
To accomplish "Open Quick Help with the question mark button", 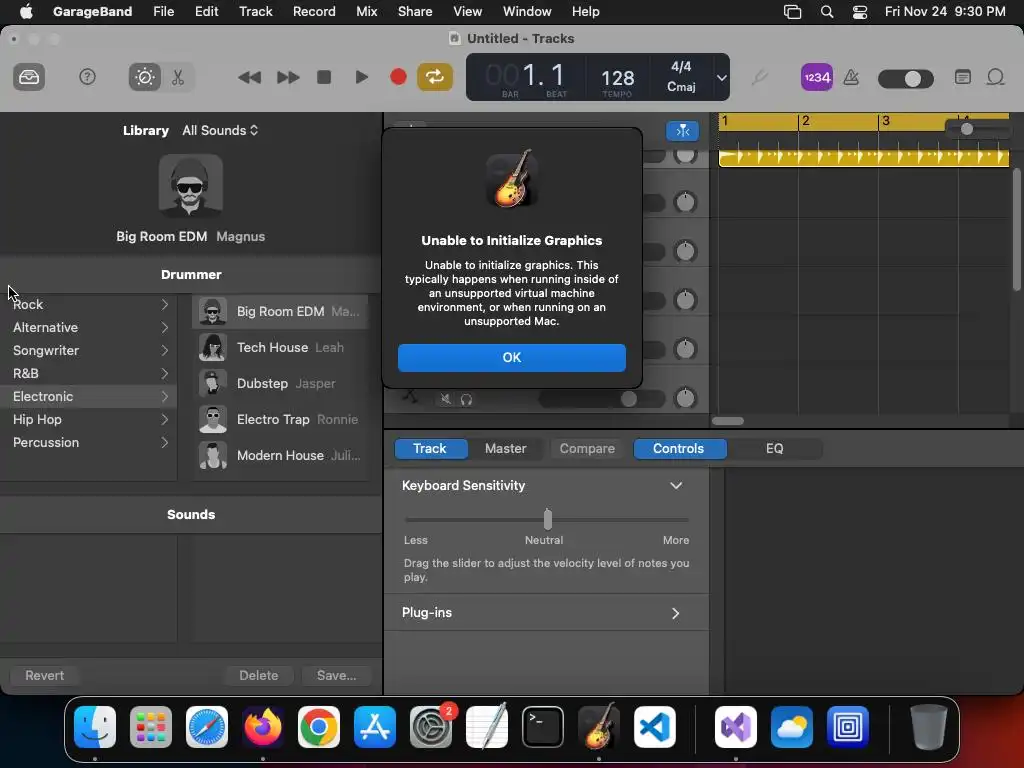I will (87, 78).
